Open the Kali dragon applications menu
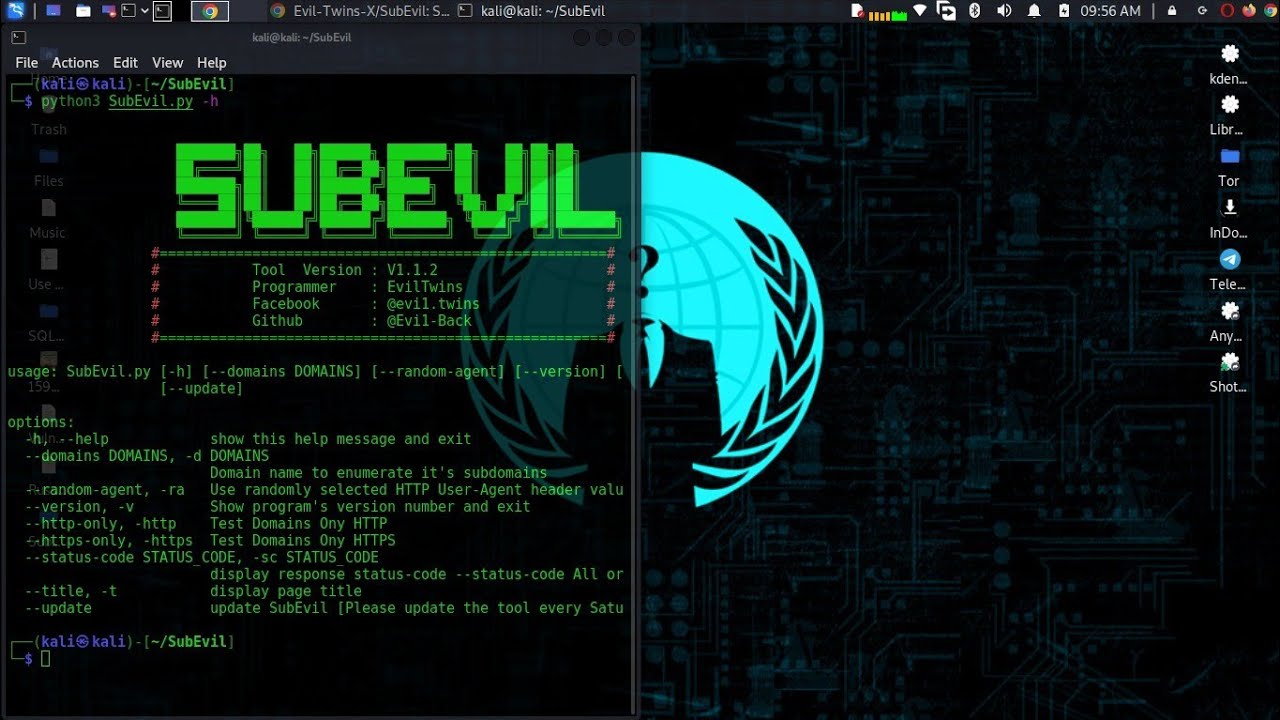Screen dimensions: 1280x720 (15, 11)
